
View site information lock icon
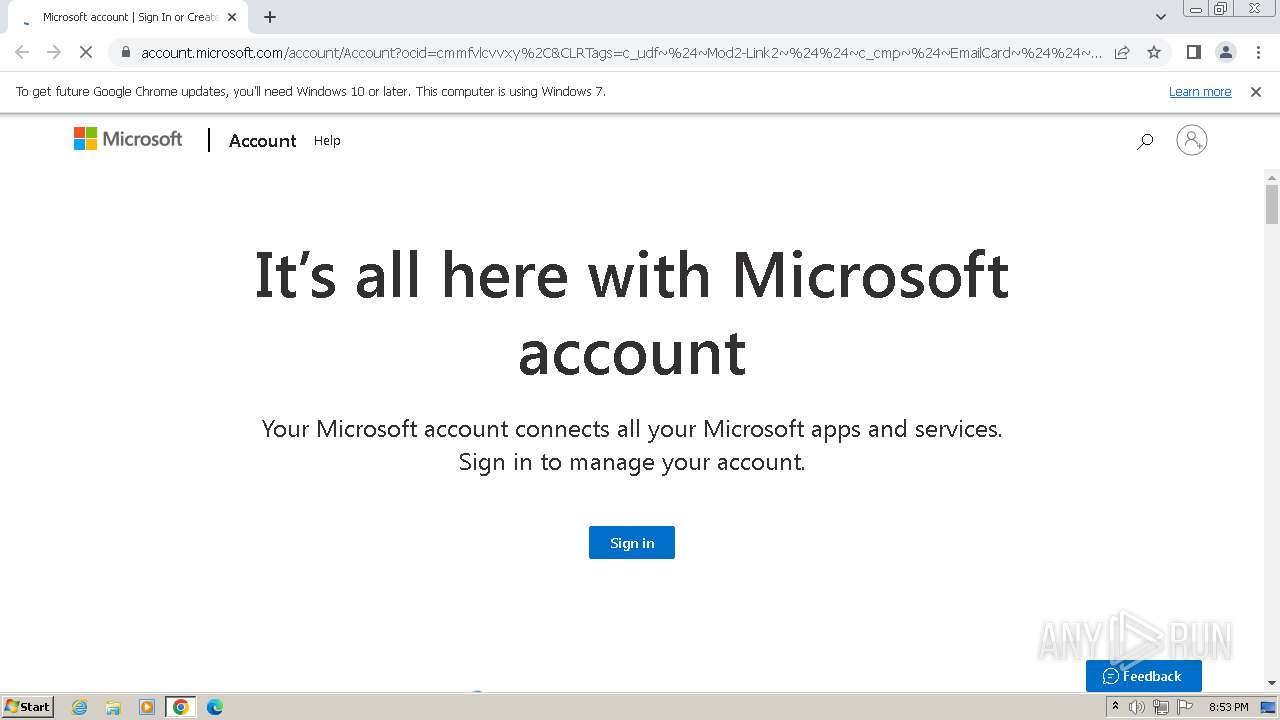125,52
